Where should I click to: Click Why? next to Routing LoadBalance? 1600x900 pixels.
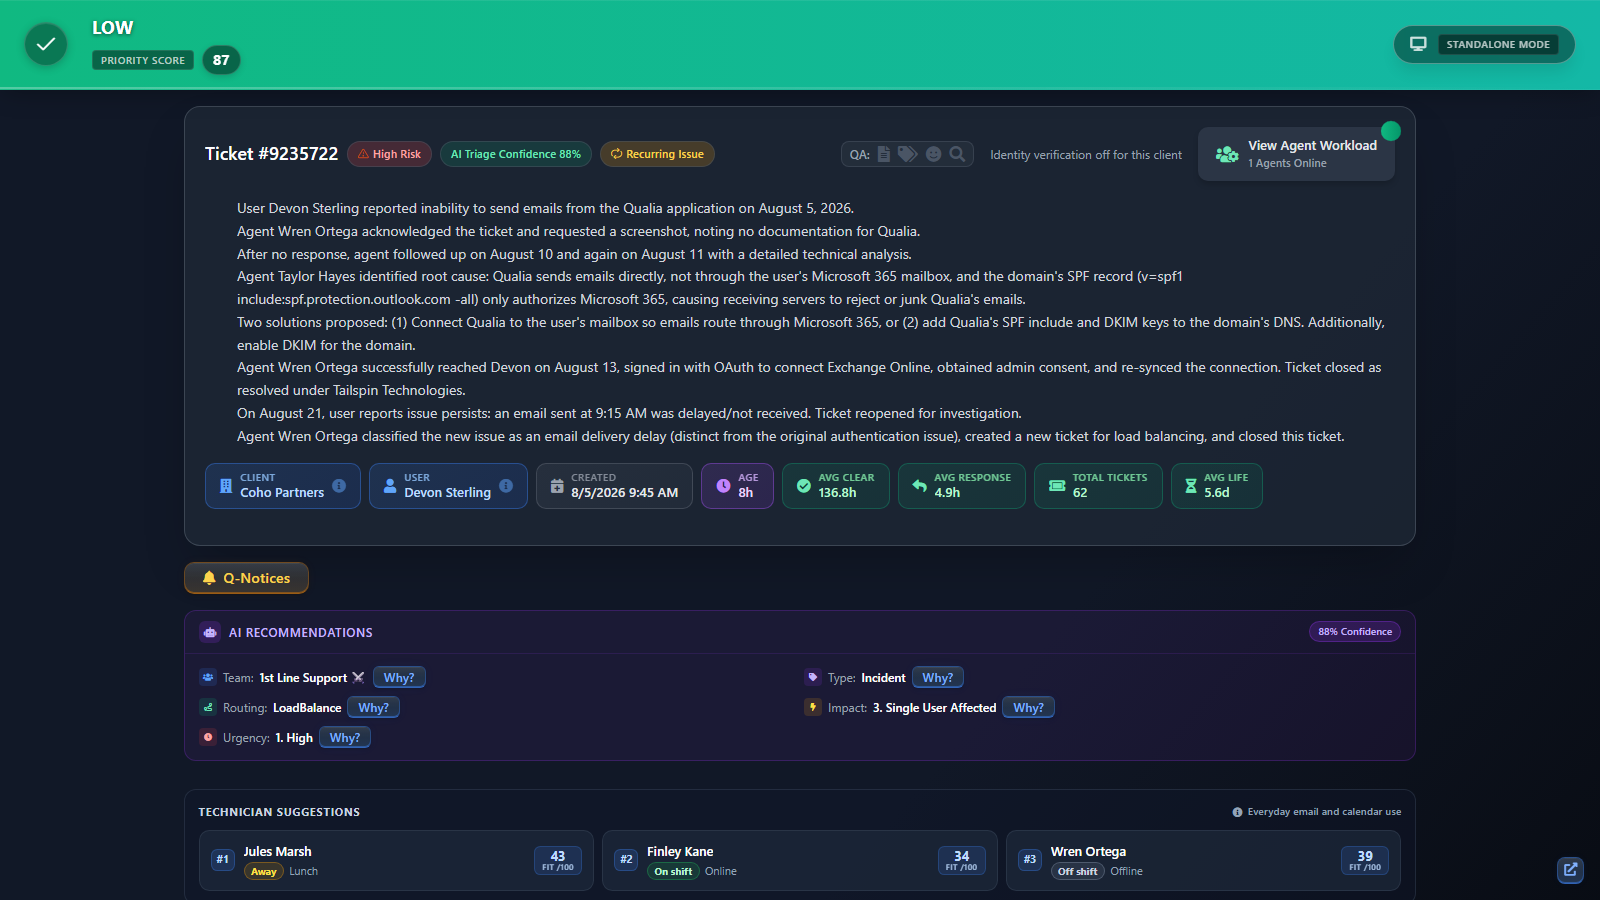(x=374, y=708)
